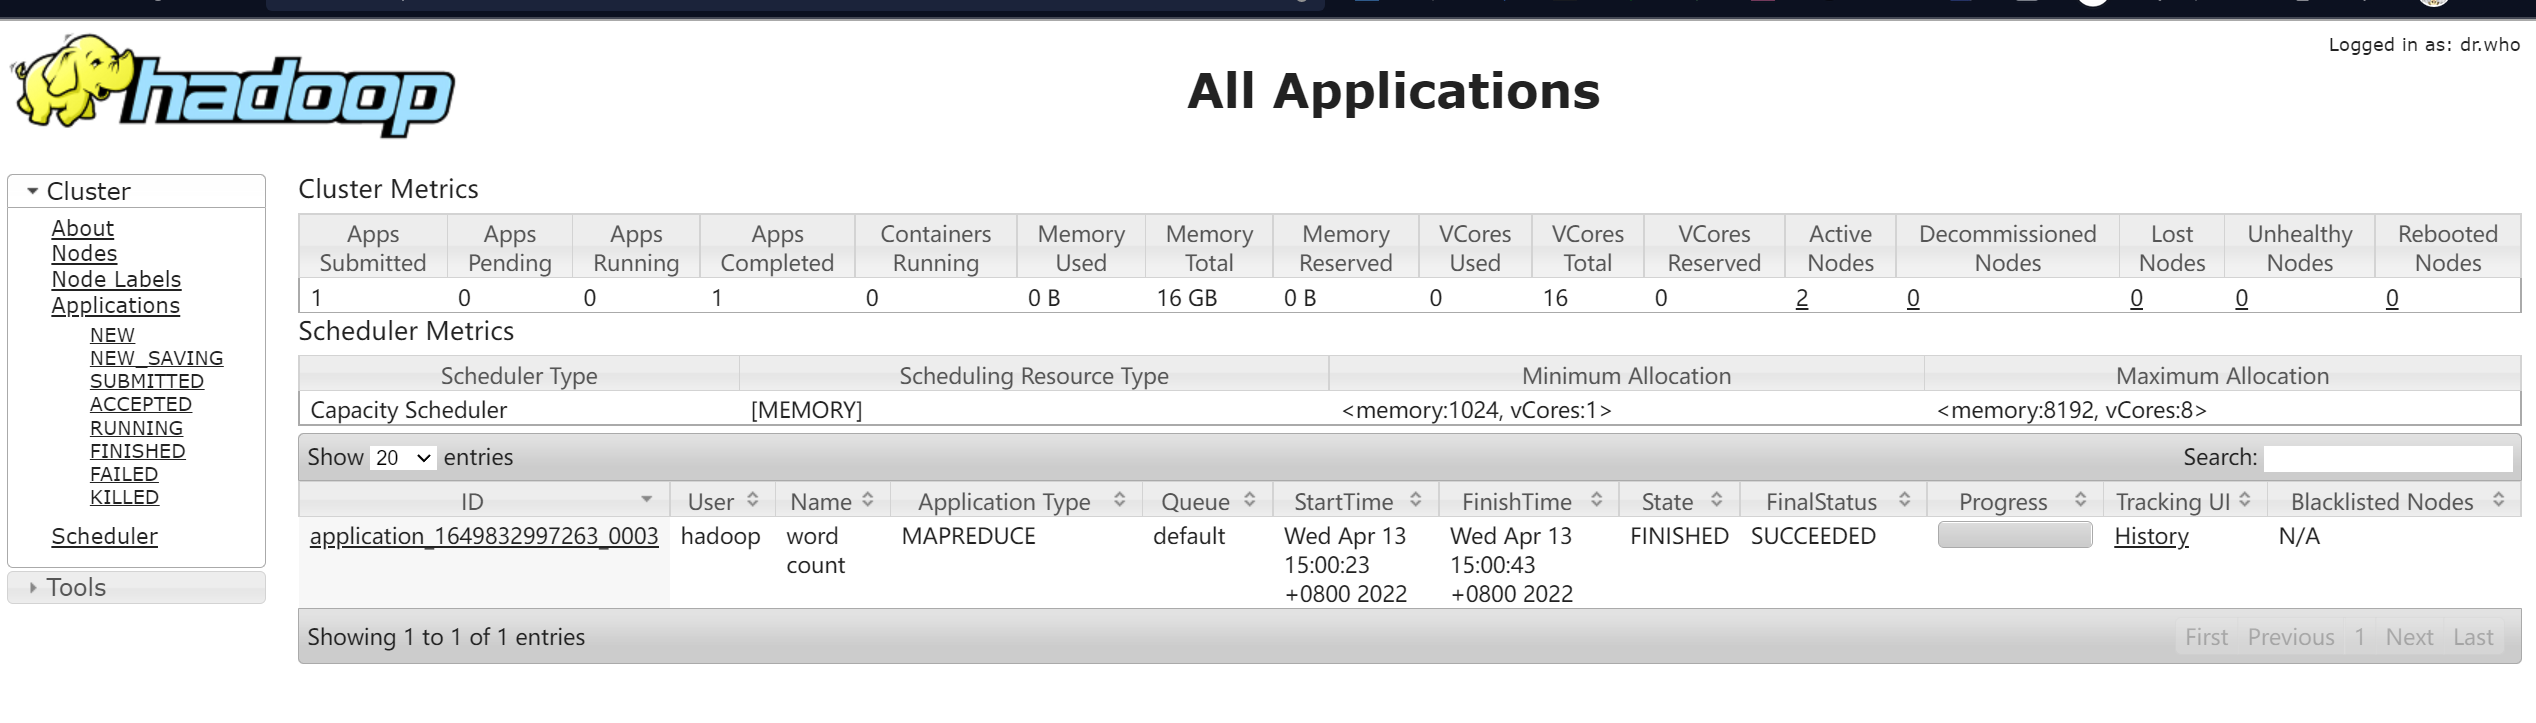
Task: Open the Show entries count dropdown
Action: point(403,458)
